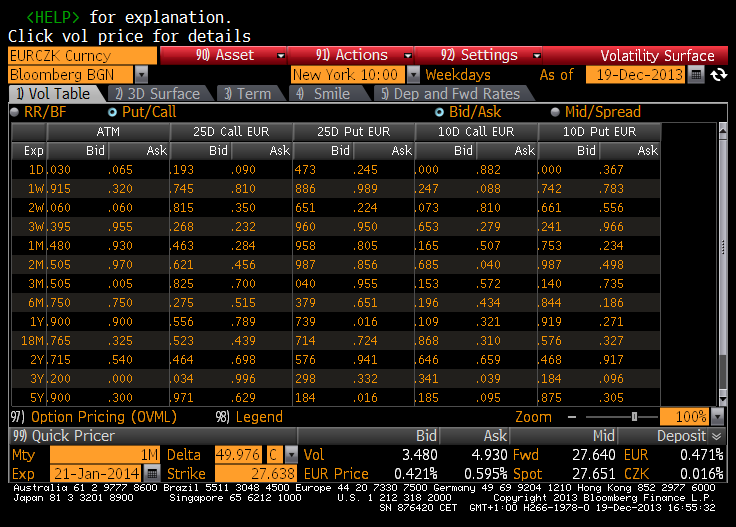Screen dimensions: 736x527
Task: Click the Bloomberg BGN source field
Action: [x=70, y=75]
